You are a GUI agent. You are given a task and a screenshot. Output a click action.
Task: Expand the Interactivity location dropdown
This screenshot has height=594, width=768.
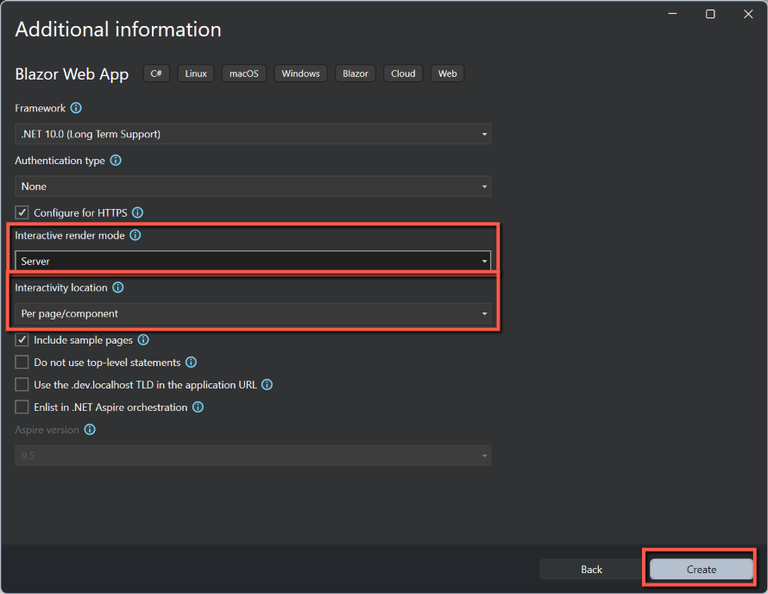[x=253, y=313]
